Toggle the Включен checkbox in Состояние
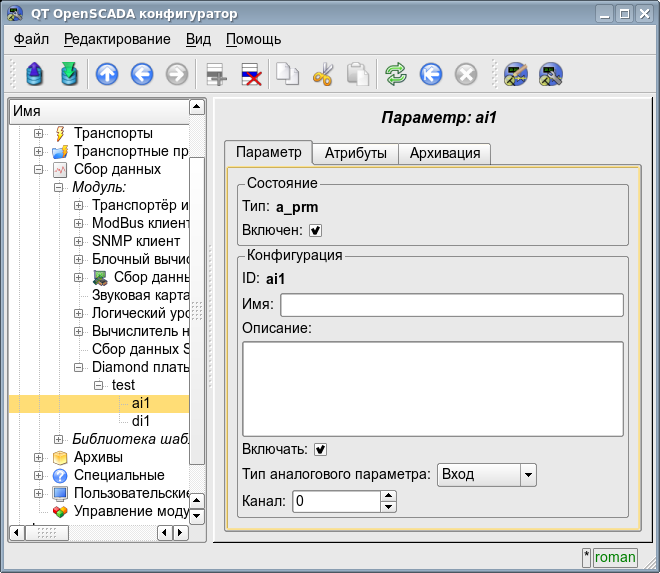Viewport: 660px width, 573px height. point(316,230)
